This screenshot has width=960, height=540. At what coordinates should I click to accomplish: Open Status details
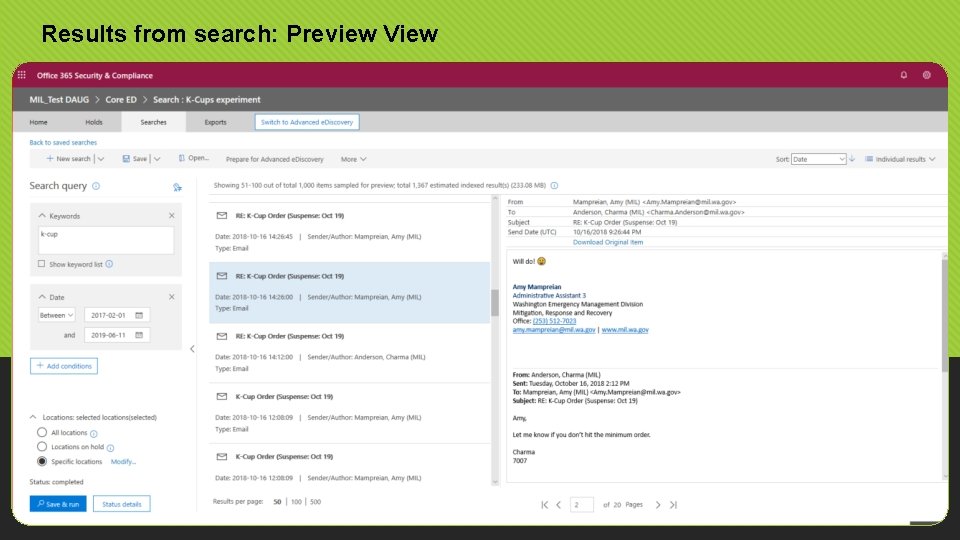(121, 504)
